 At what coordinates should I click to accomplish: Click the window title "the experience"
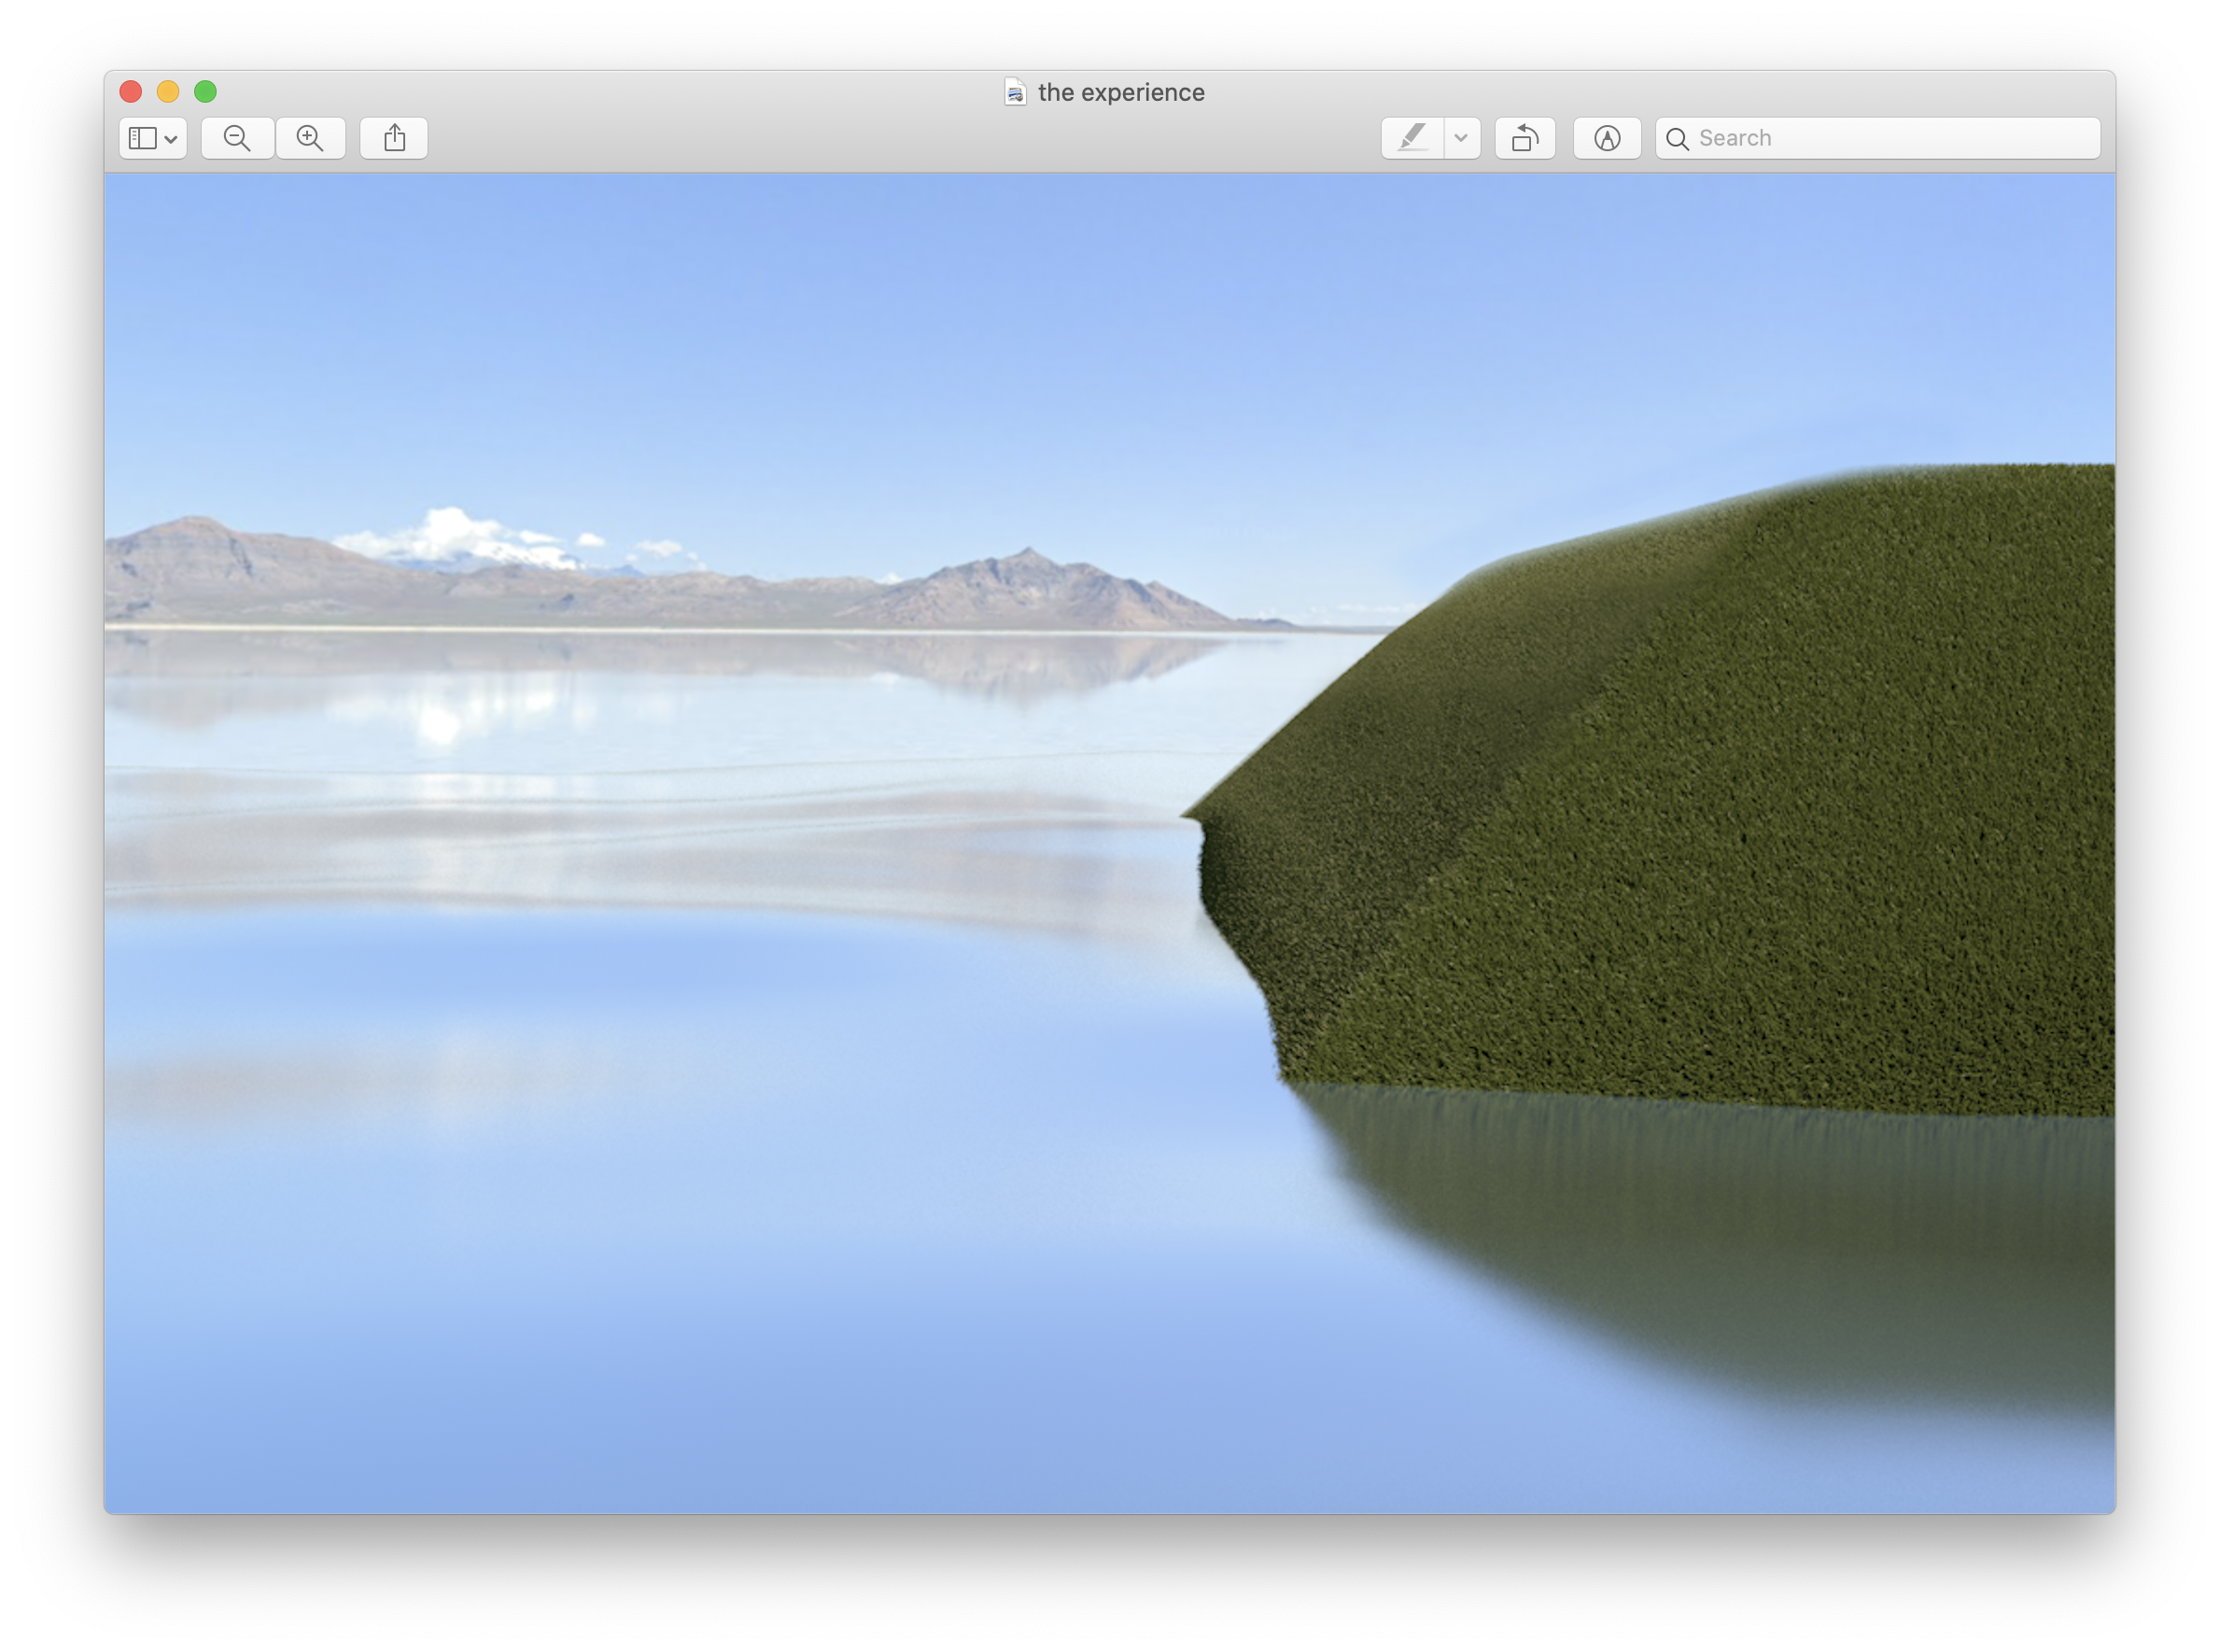pyautogui.click(x=1120, y=92)
